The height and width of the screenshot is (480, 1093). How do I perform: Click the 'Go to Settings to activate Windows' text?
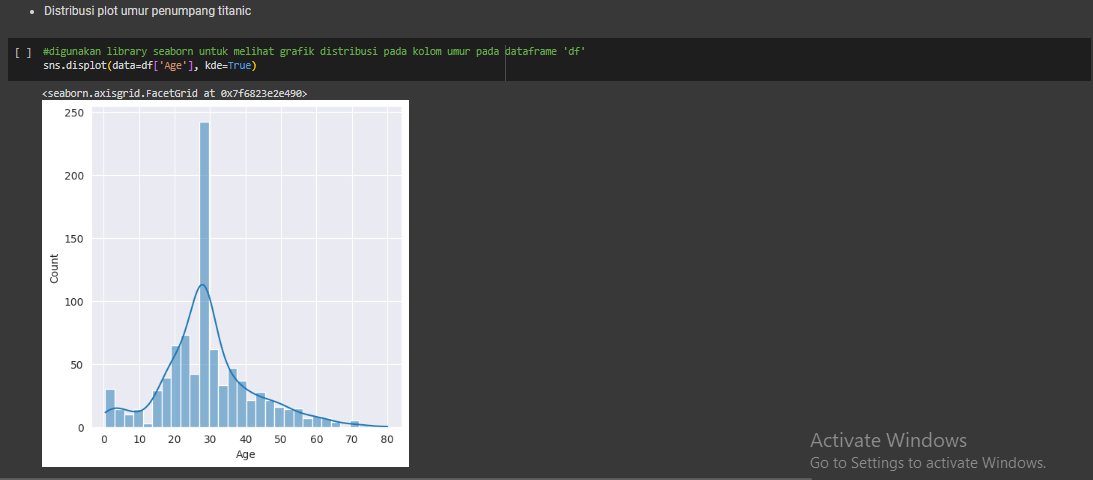(927, 463)
